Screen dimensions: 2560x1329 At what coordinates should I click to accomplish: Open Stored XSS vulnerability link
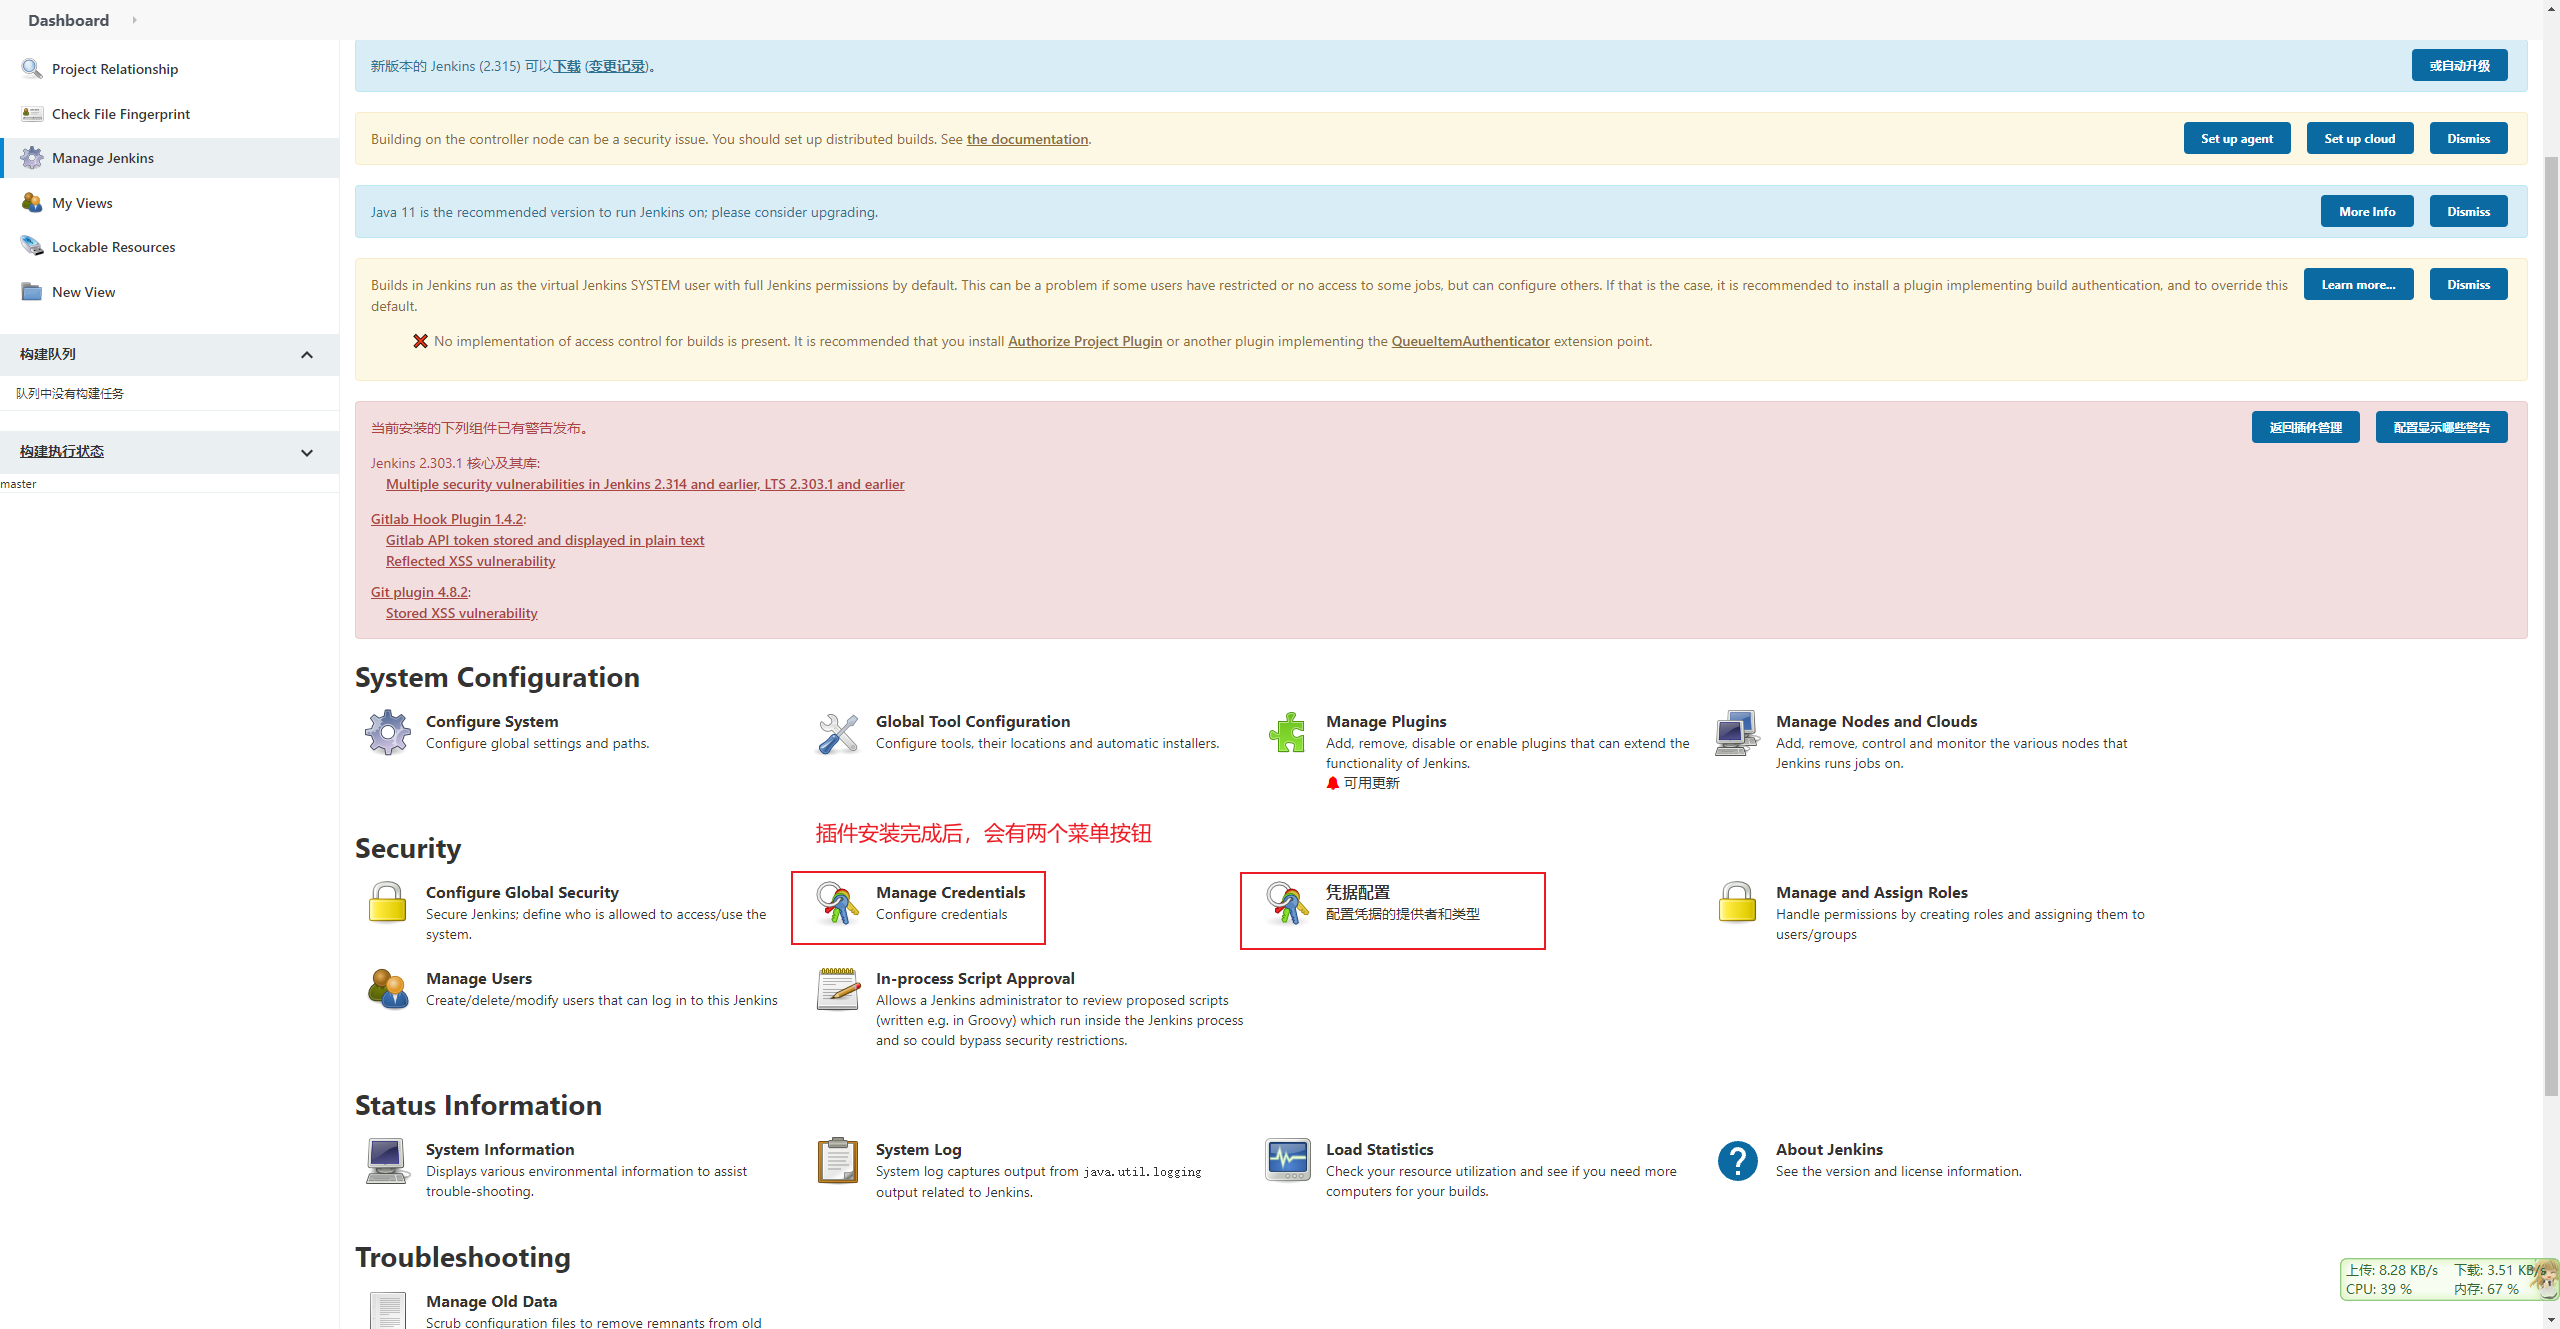coord(462,613)
